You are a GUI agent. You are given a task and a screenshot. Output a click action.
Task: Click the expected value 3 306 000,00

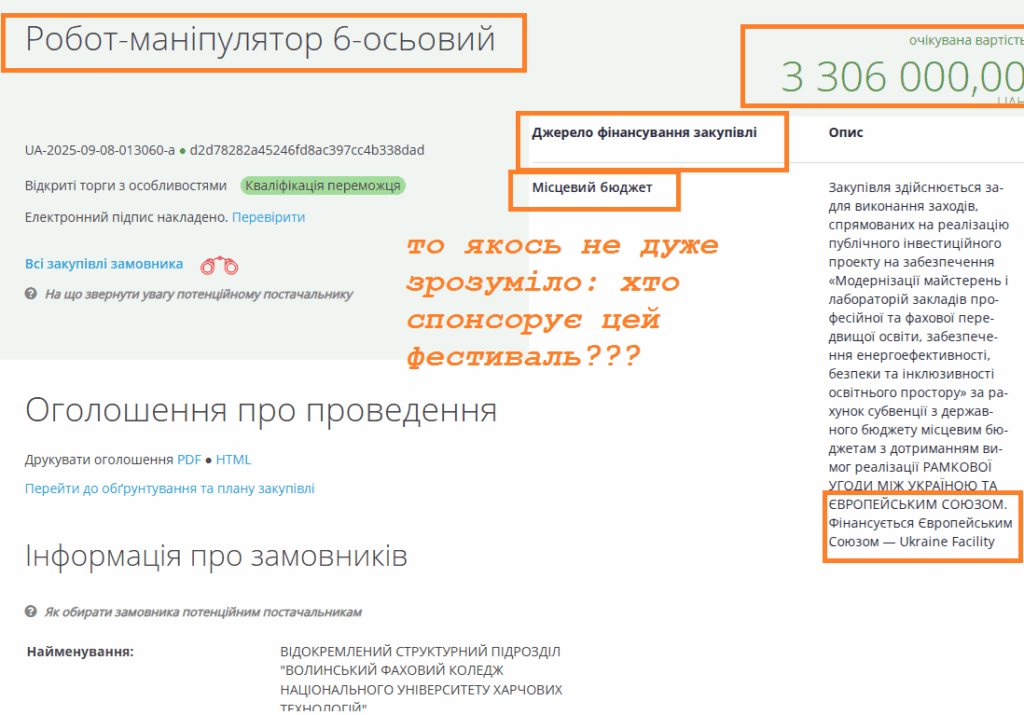[x=900, y=77]
